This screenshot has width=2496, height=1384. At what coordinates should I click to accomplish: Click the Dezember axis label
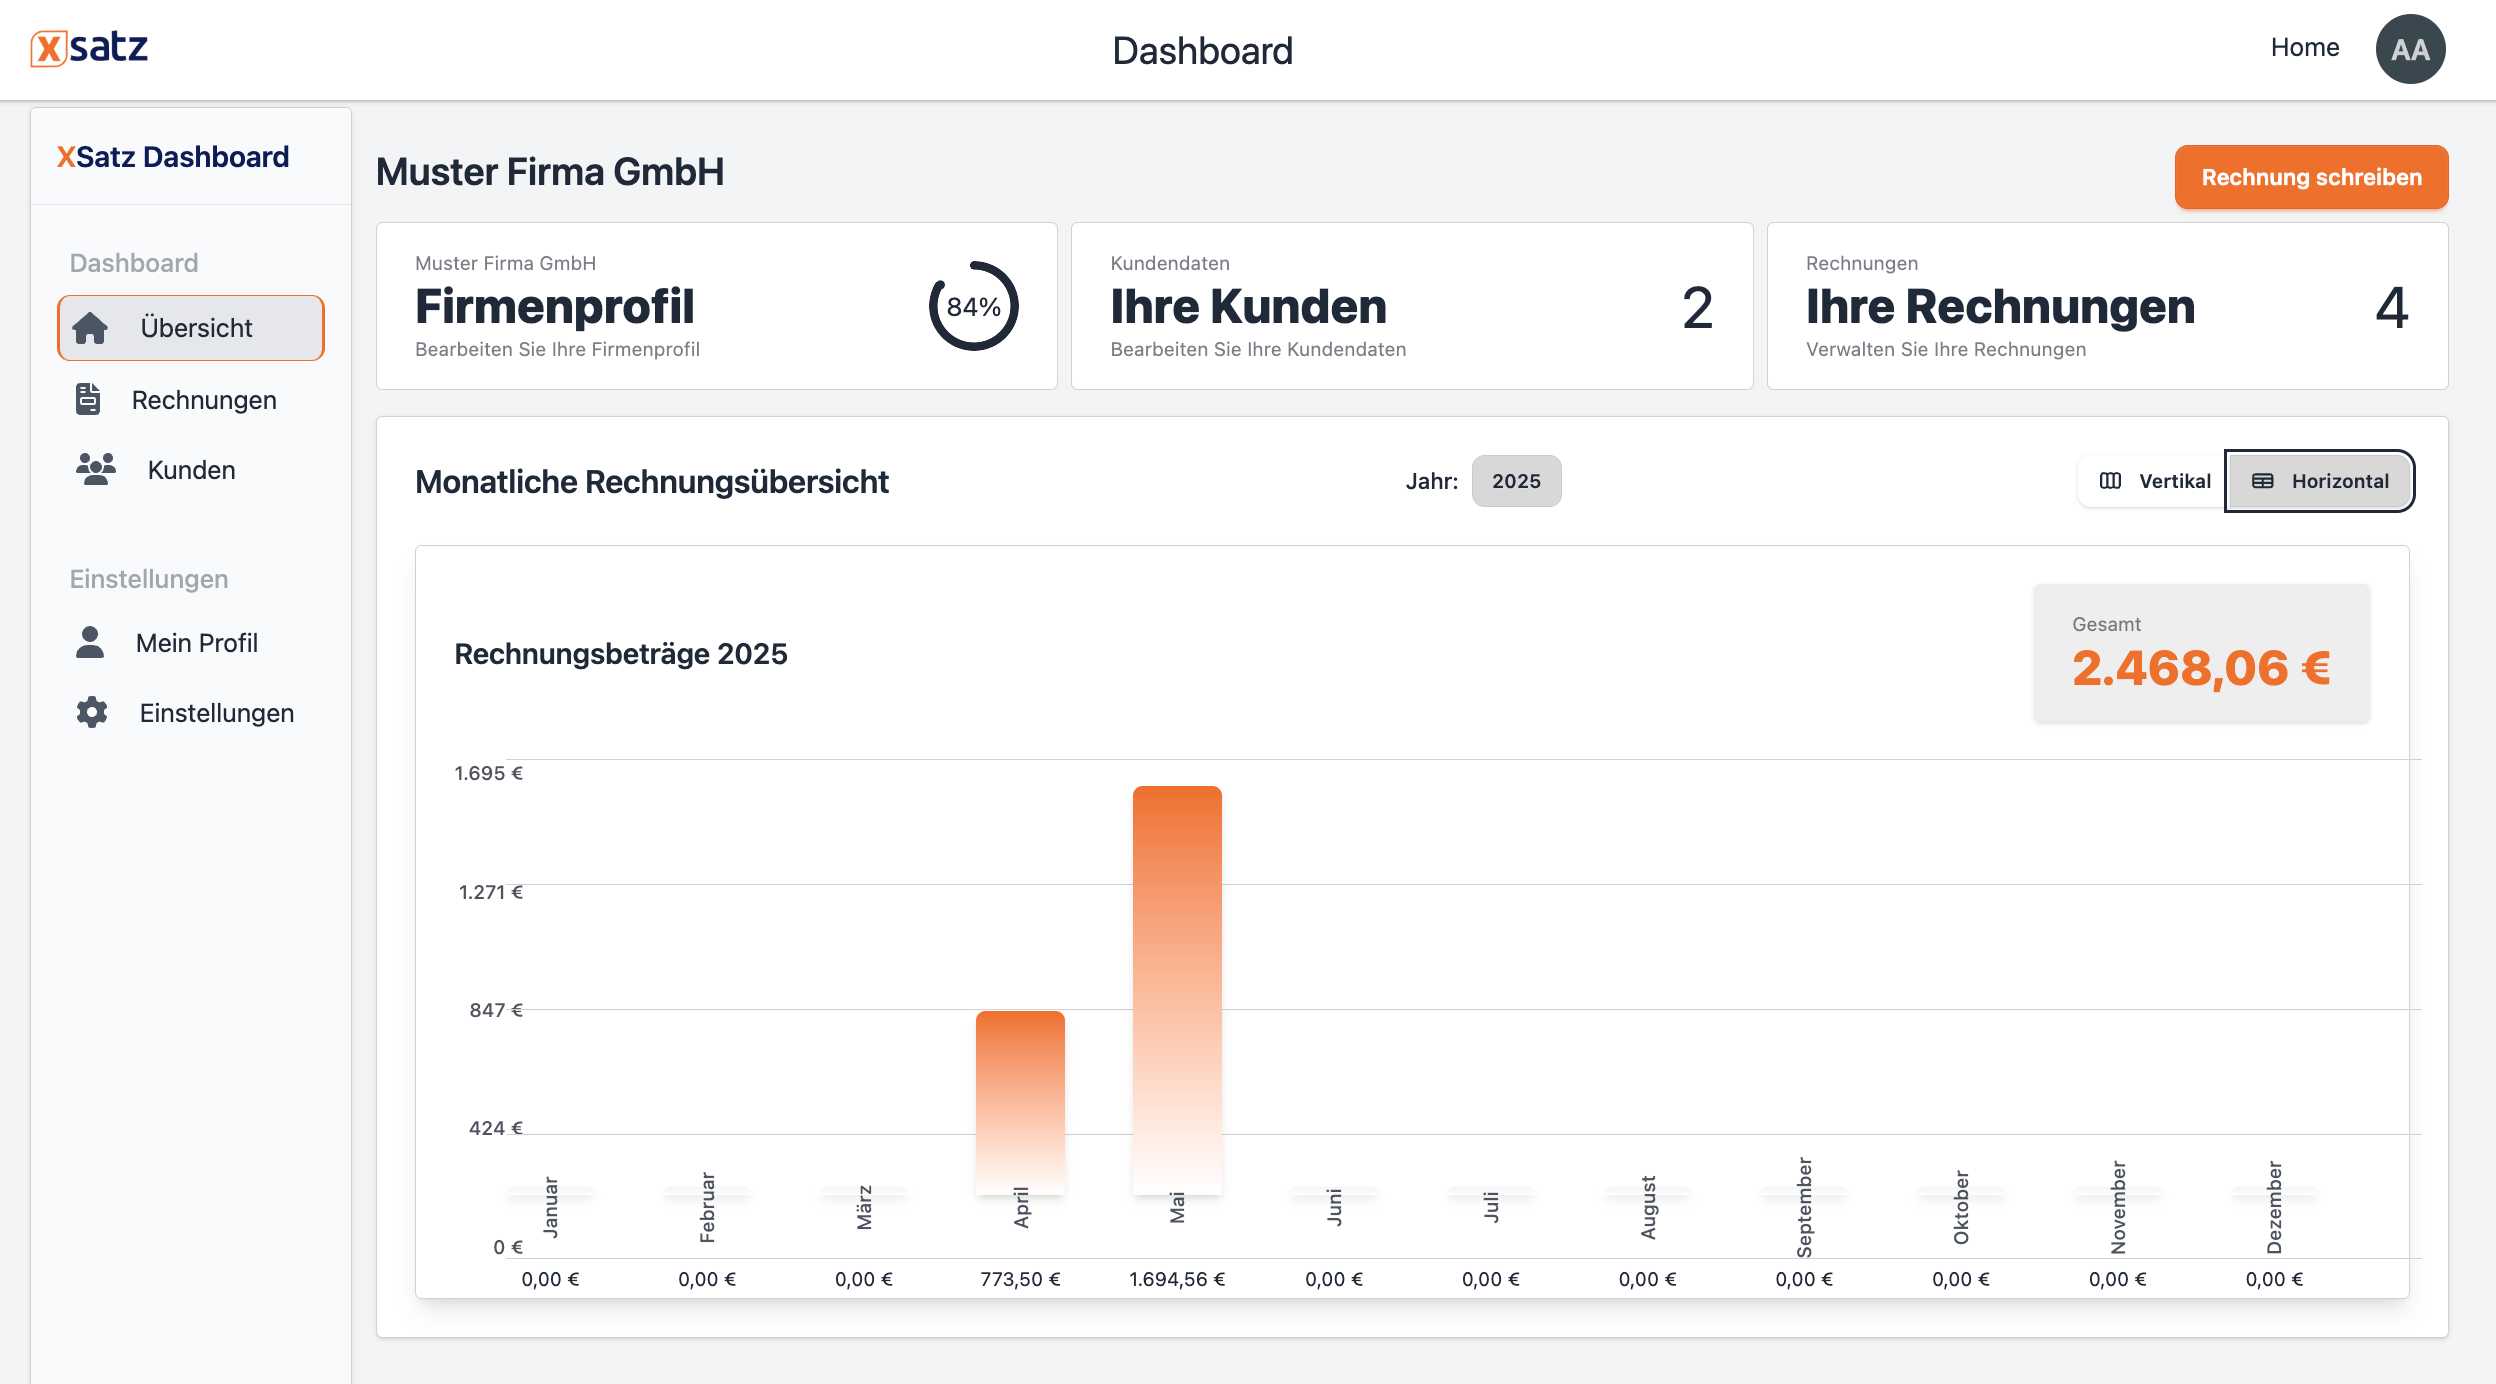click(x=2274, y=1207)
